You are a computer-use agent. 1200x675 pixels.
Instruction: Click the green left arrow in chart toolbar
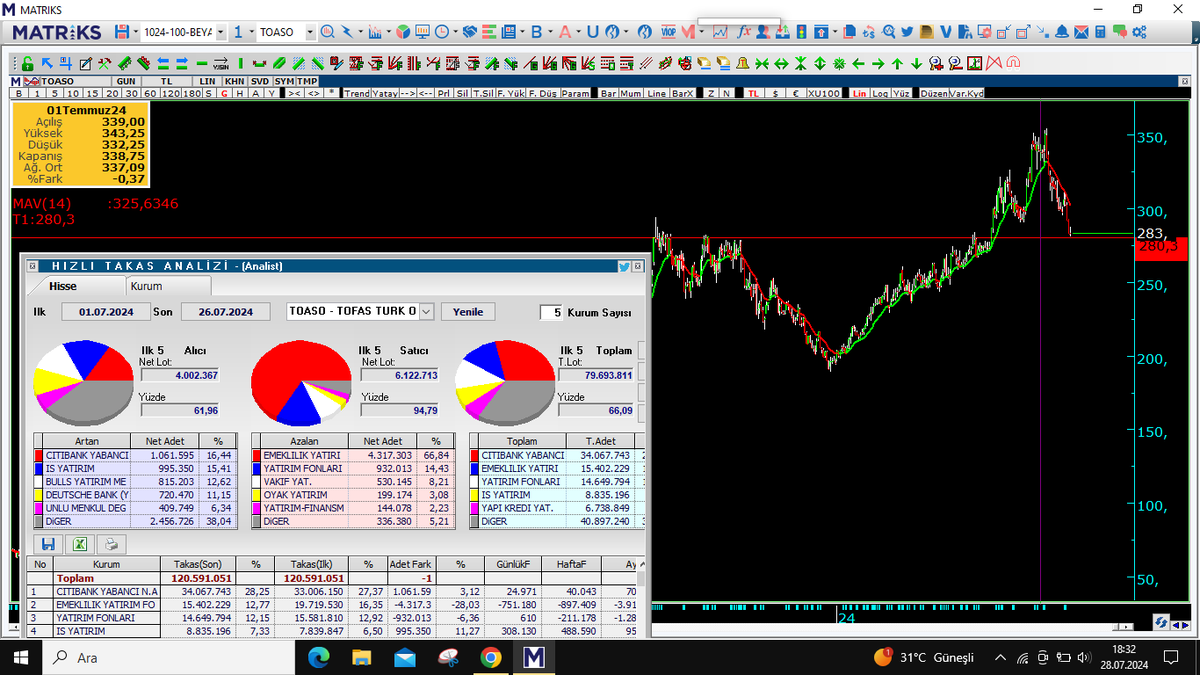click(858, 64)
